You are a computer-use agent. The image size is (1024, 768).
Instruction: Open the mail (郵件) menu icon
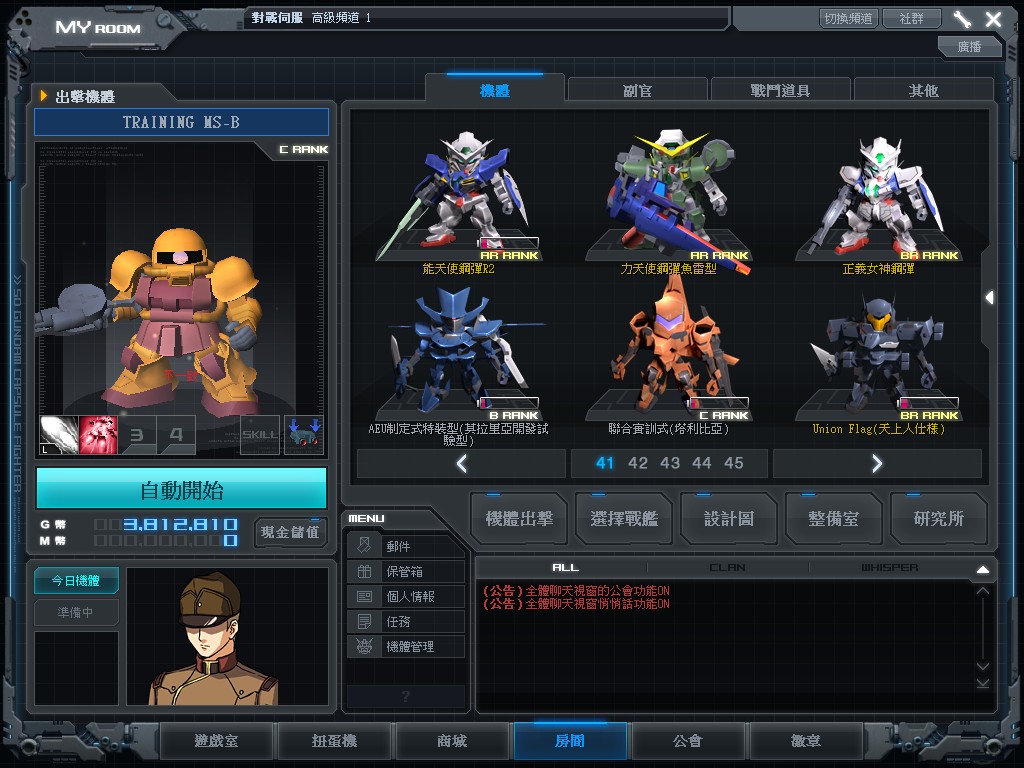pyautogui.click(x=364, y=546)
